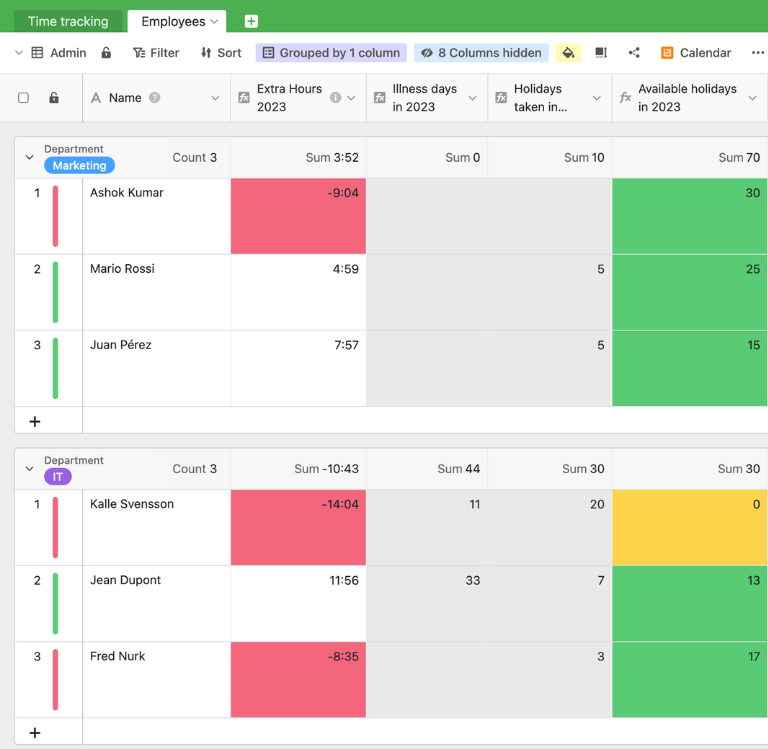Toggle the 8 Columns hidden control
Screen dimensions: 768x749
tap(480, 53)
